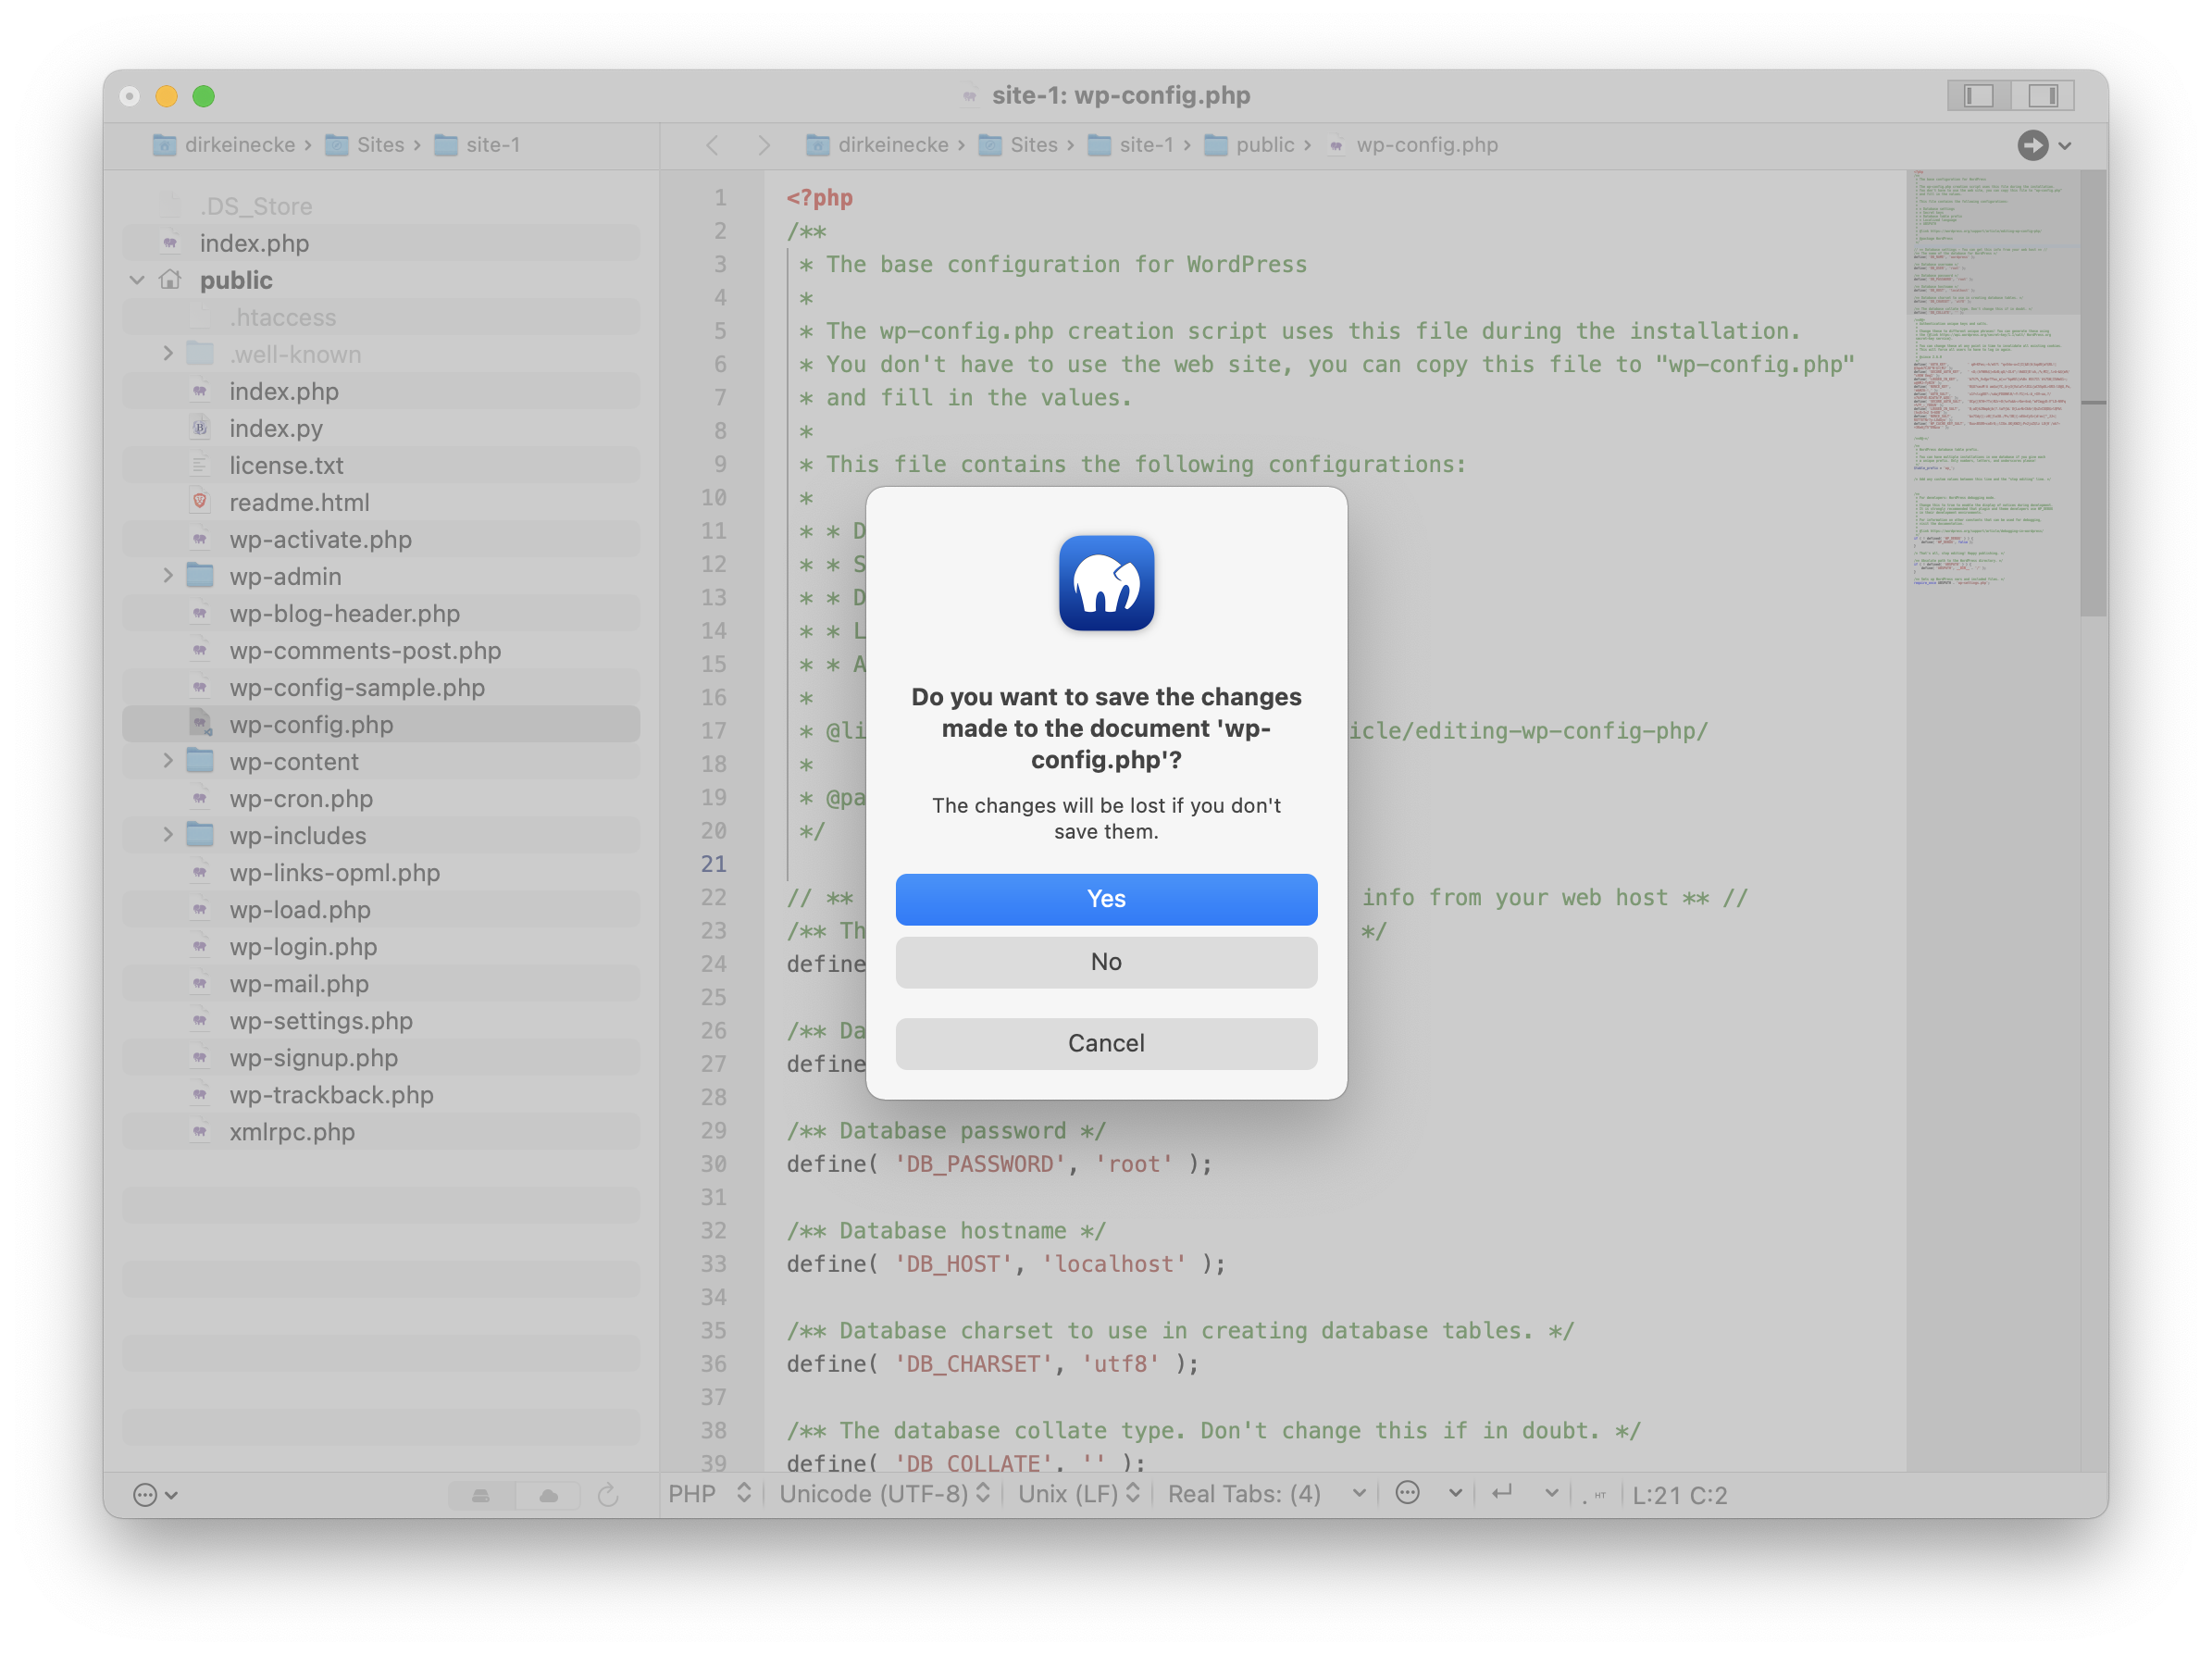Click the PHP icon of wp-comments-post.php
This screenshot has width=2212, height=1655.
pos(200,650)
